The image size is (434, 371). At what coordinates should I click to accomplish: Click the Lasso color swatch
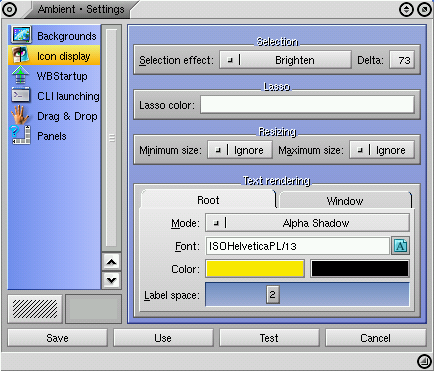coord(307,105)
